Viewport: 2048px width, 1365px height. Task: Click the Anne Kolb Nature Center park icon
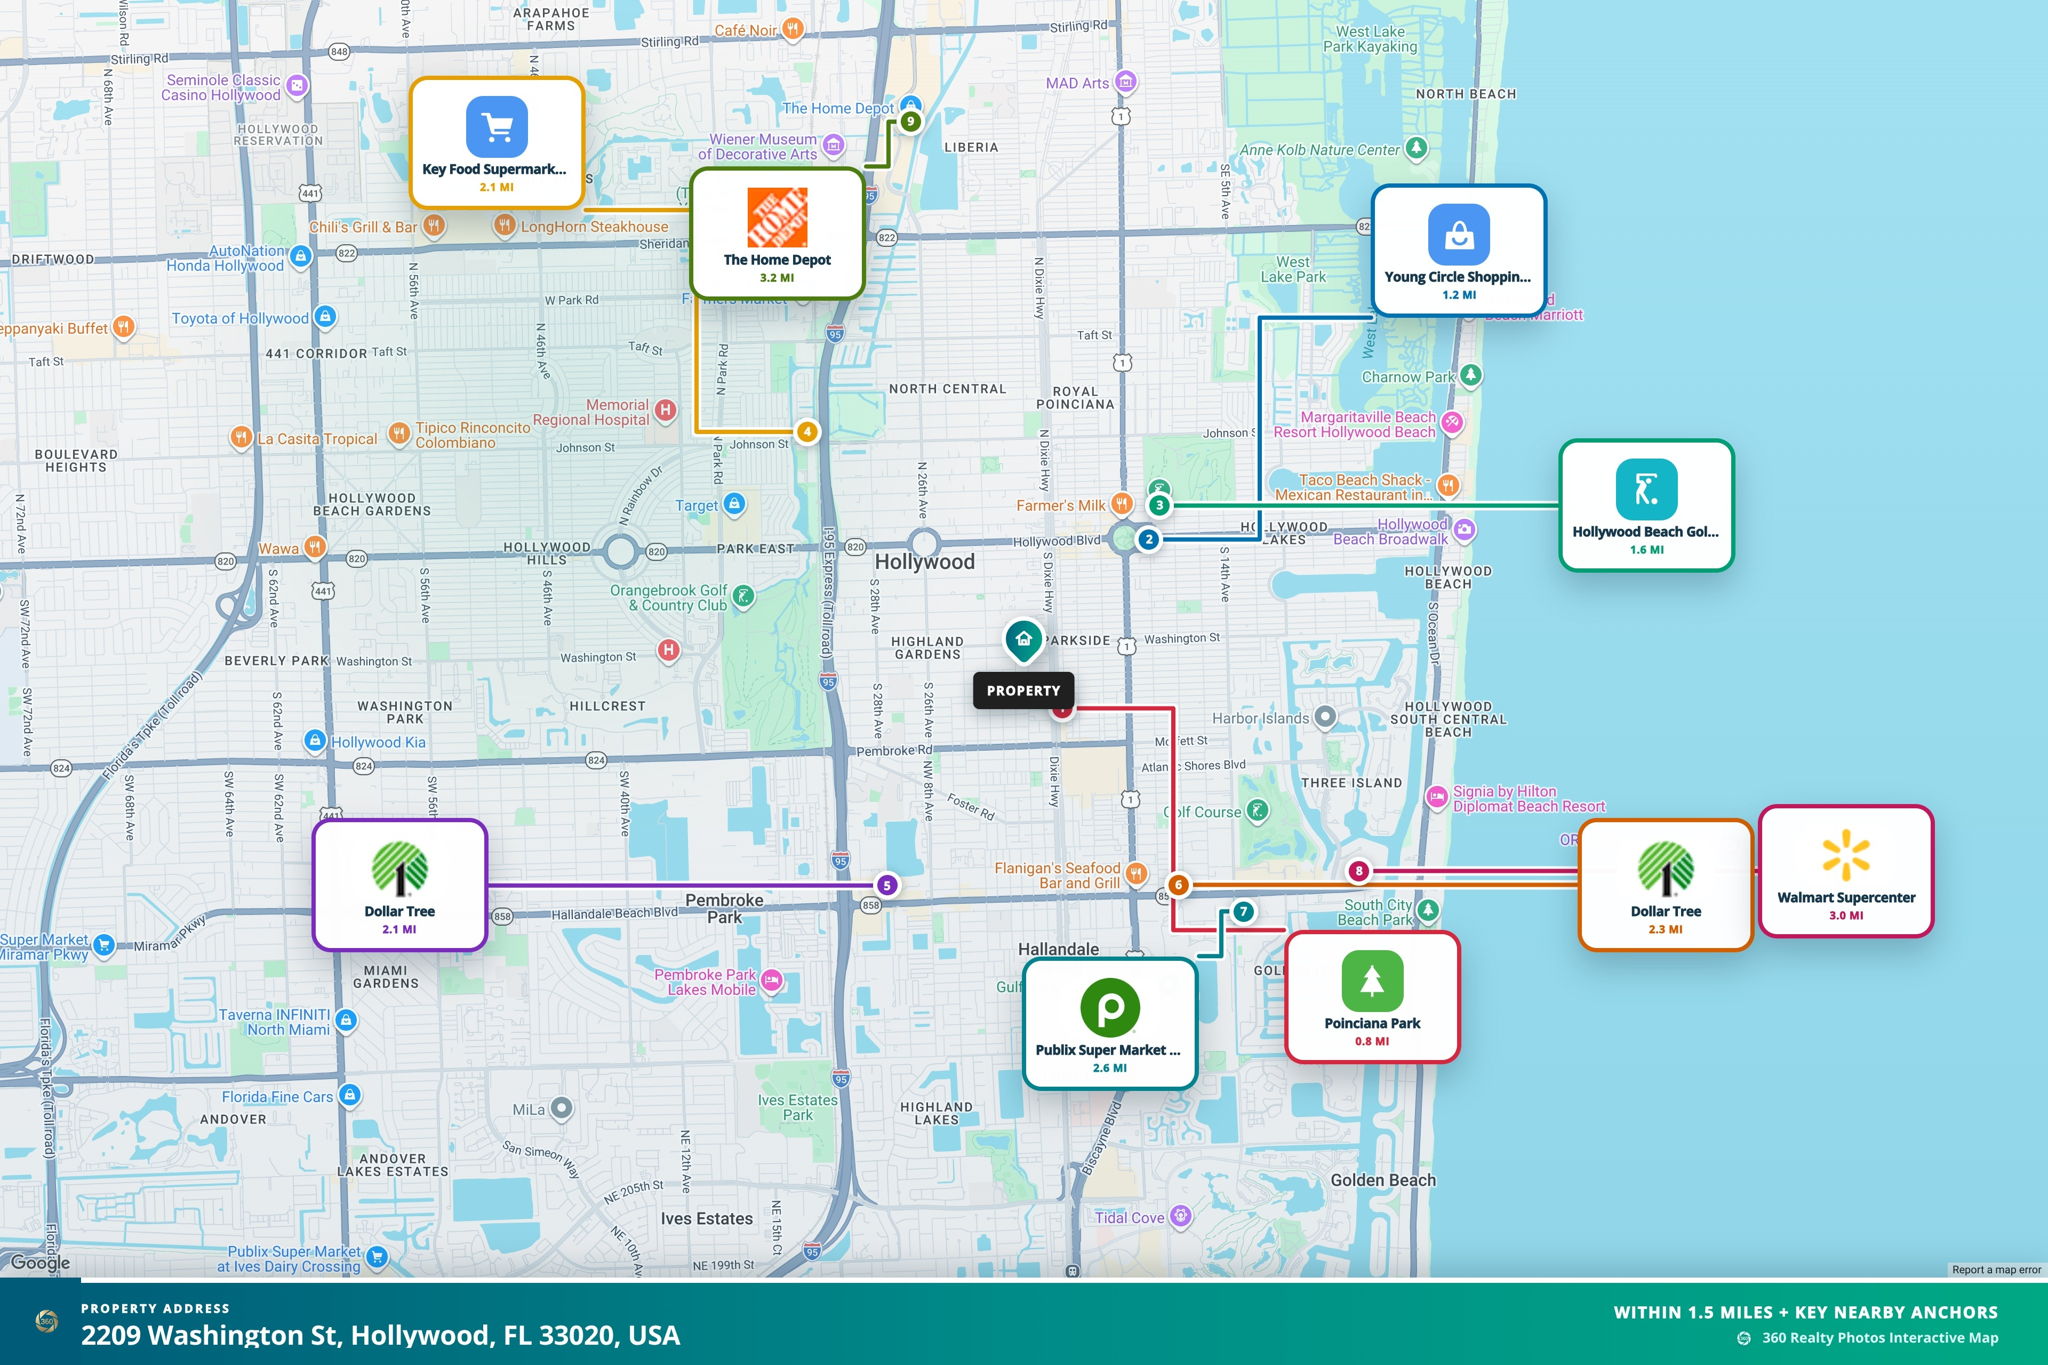(1416, 149)
